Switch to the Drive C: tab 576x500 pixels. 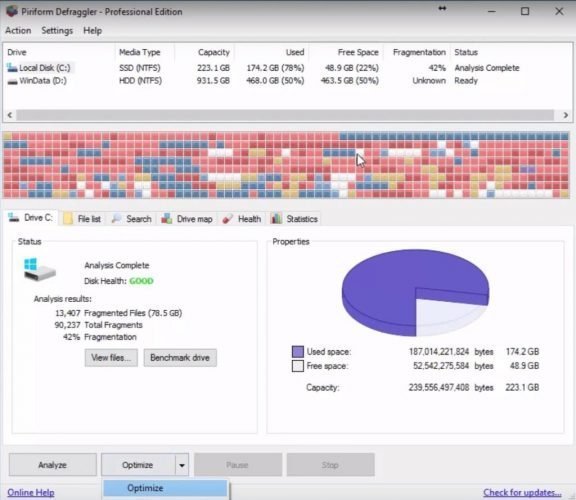[31, 218]
